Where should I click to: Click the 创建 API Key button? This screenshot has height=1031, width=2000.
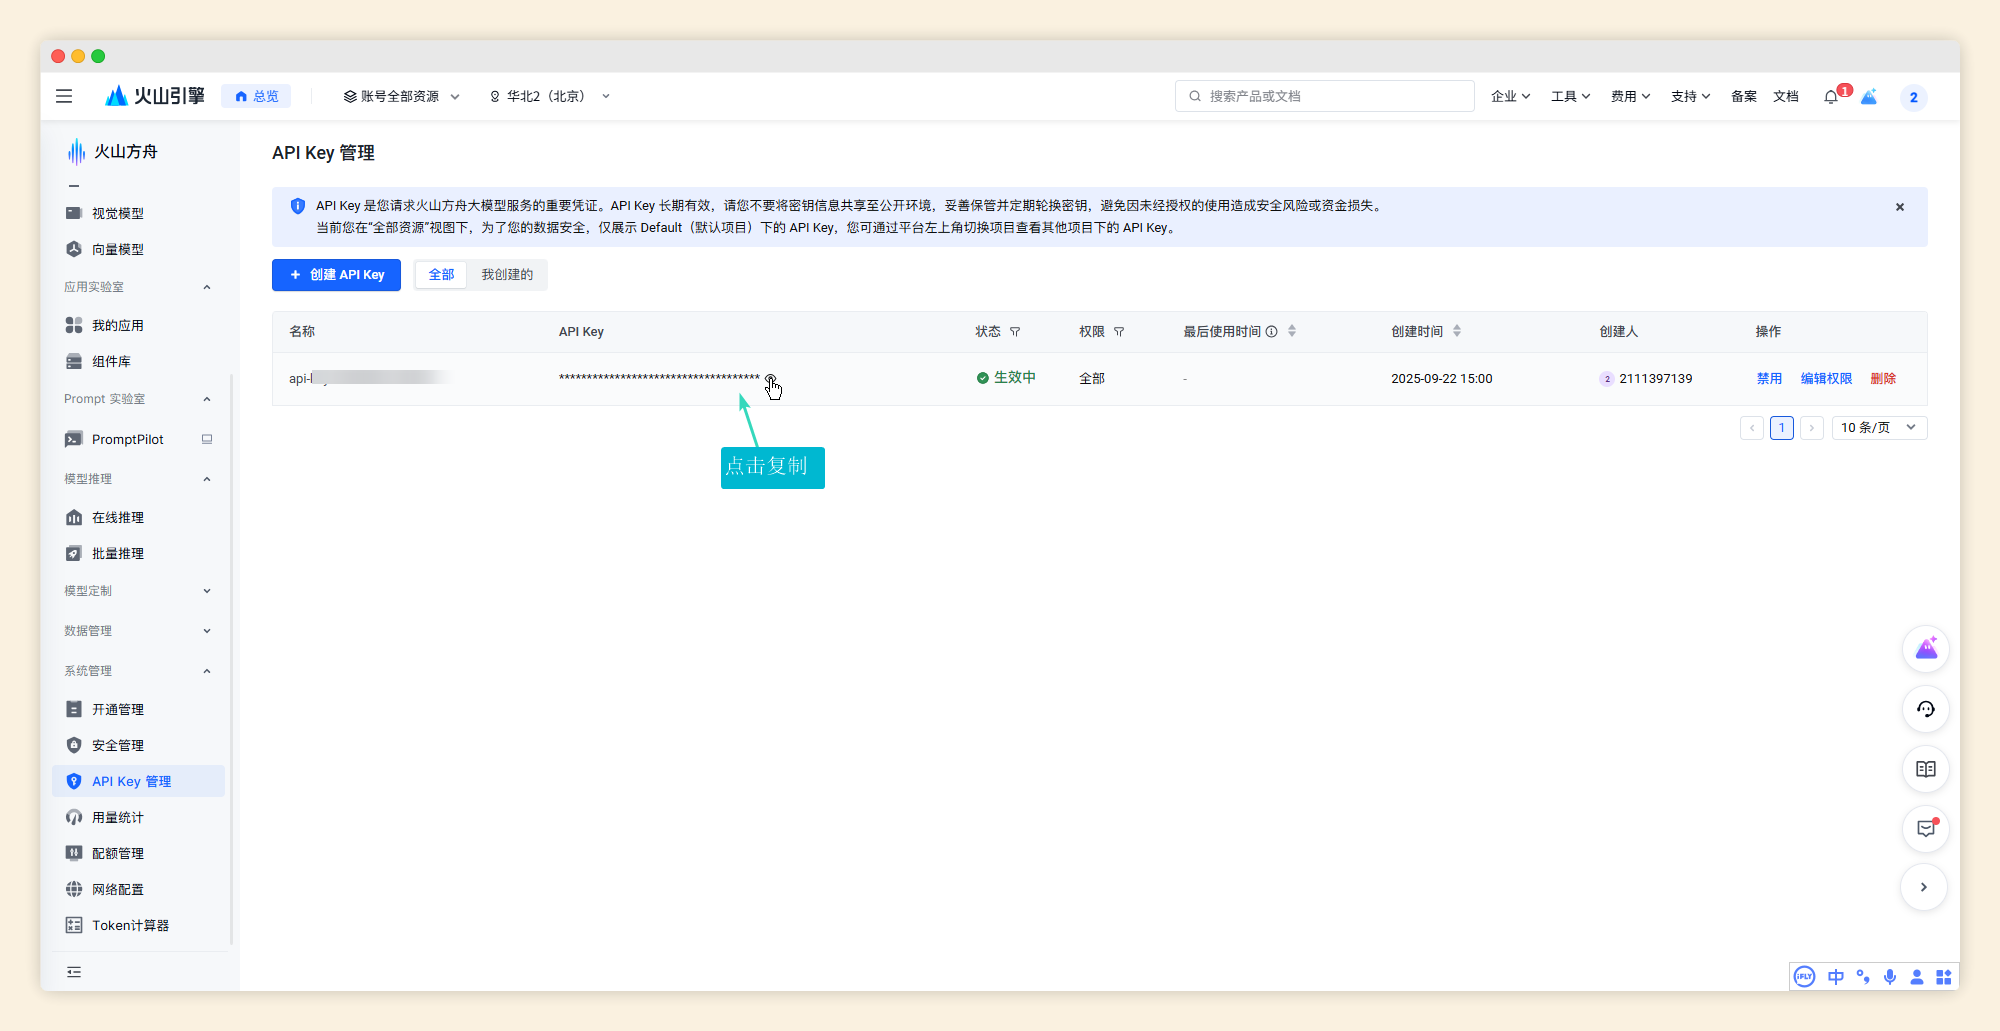[336, 275]
